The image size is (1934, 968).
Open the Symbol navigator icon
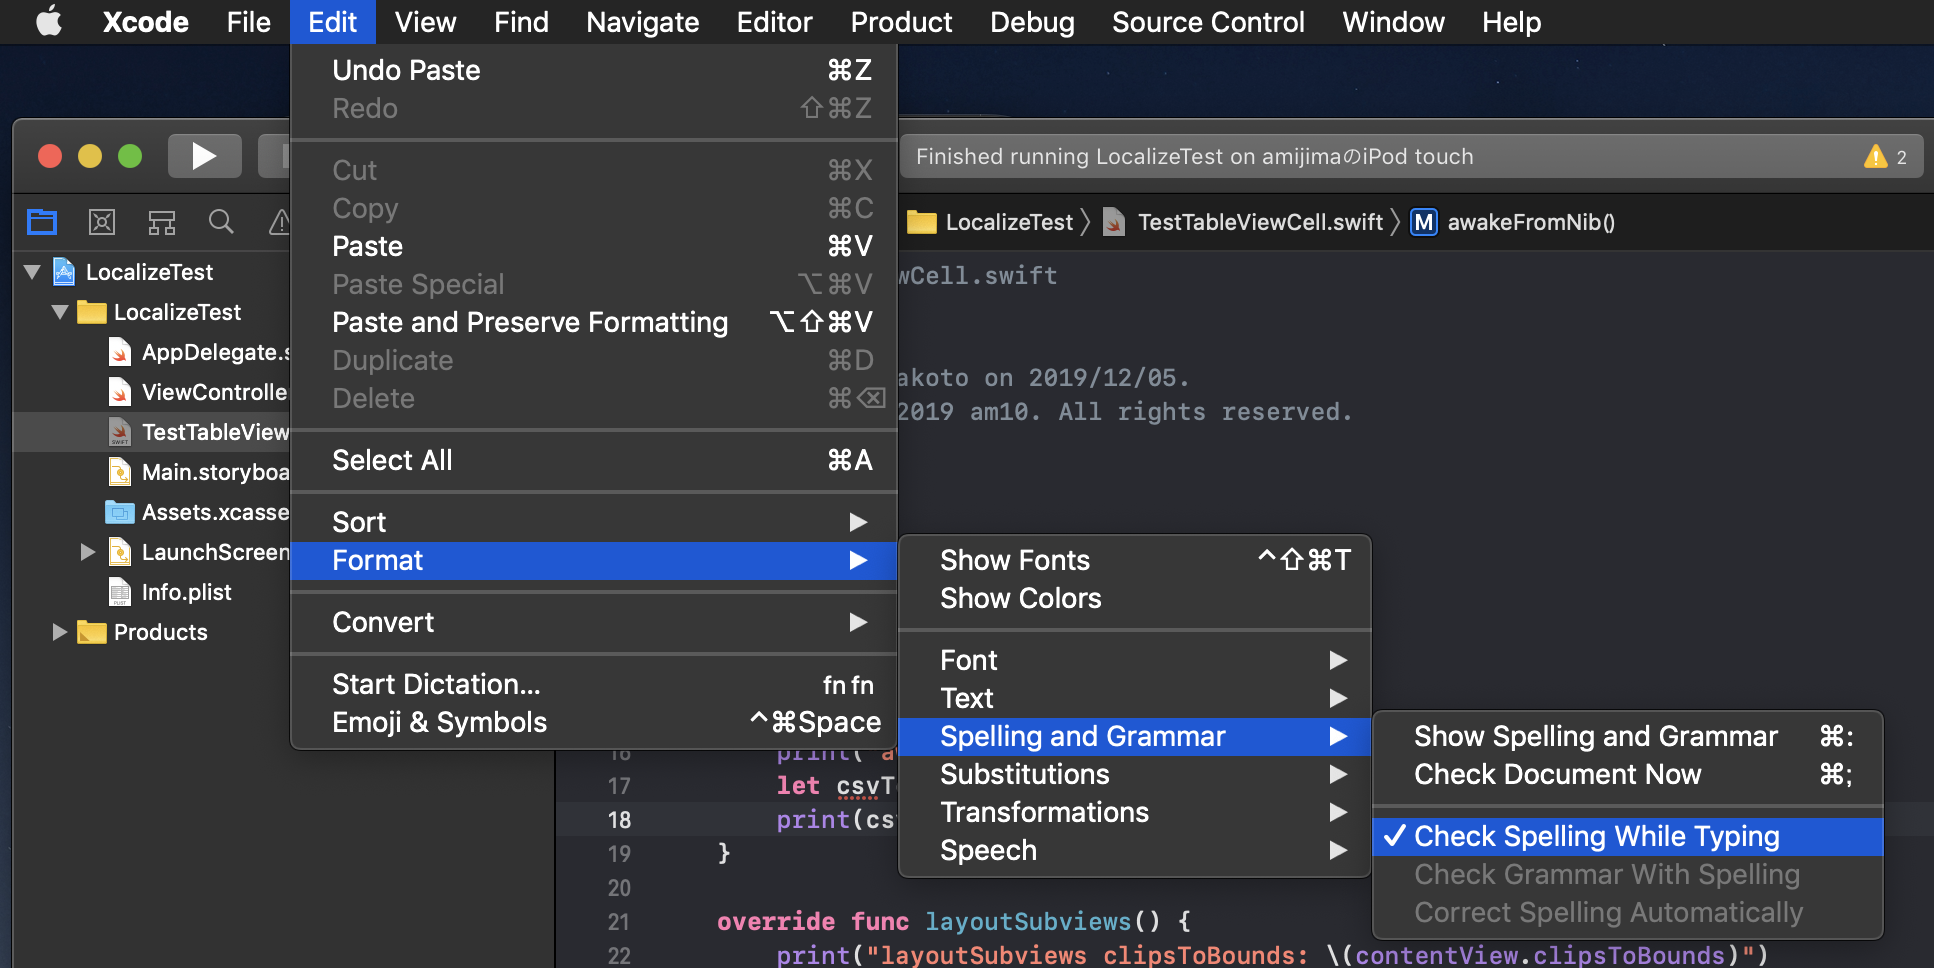(102, 222)
